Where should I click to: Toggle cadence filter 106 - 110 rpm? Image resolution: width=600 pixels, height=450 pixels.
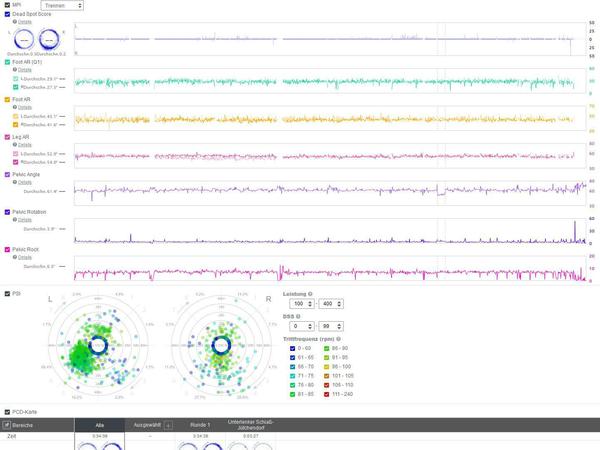click(327, 385)
